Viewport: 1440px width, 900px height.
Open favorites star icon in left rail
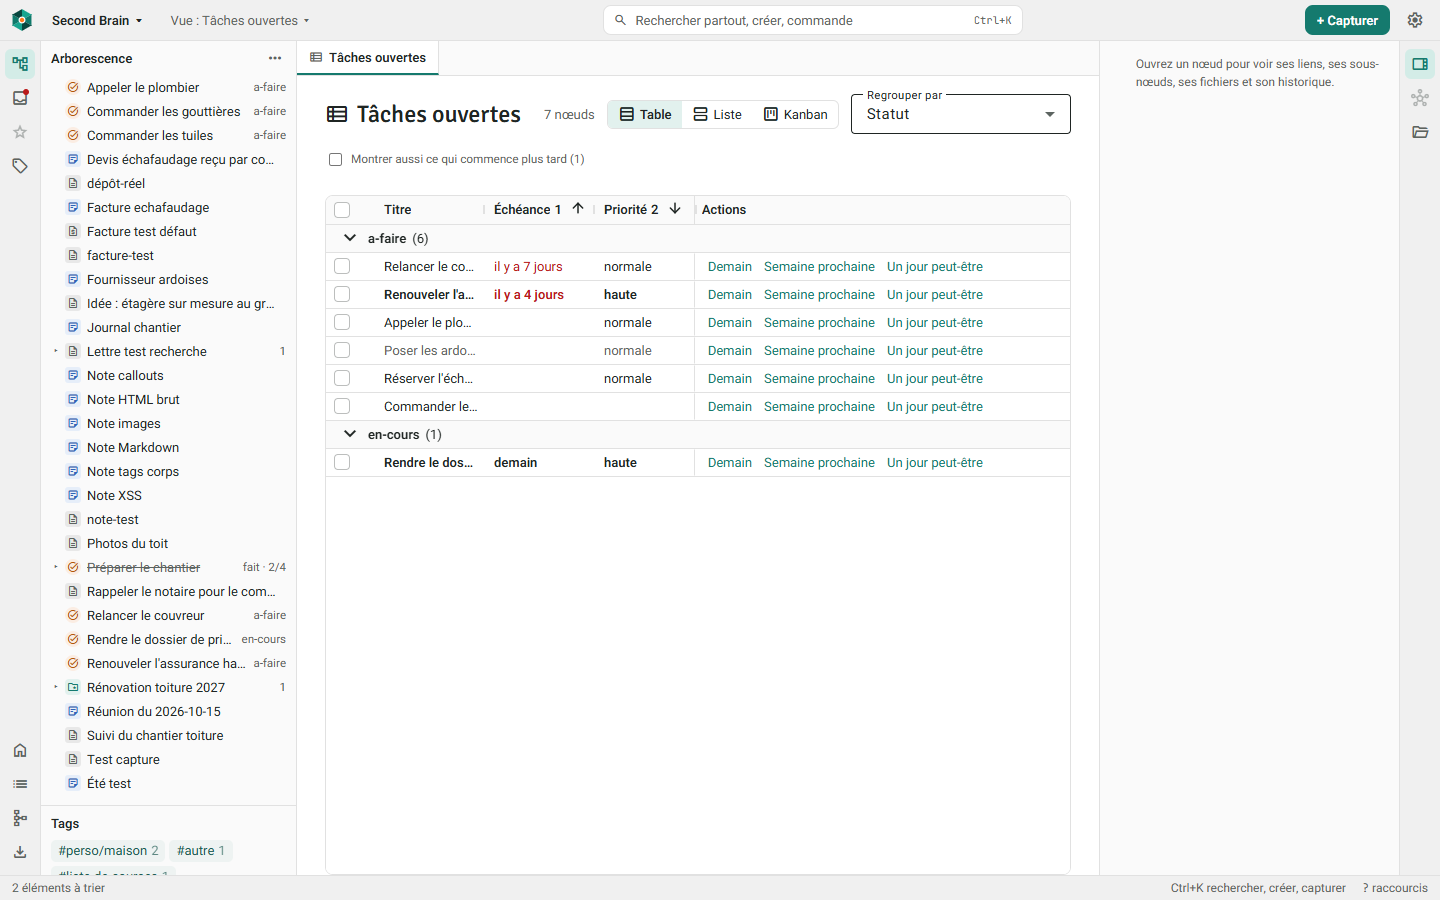20,132
